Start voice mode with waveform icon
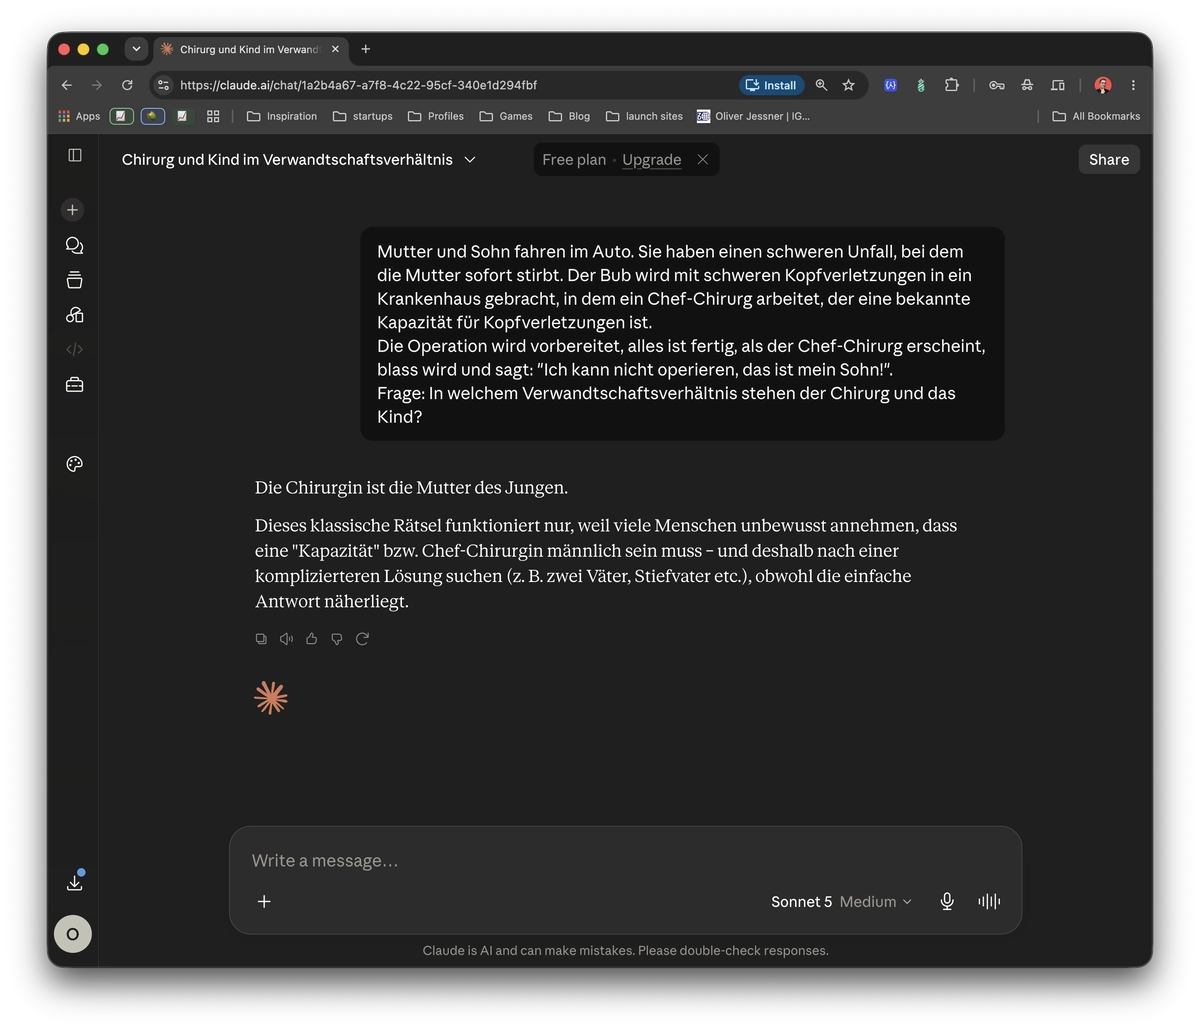The height and width of the screenshot is (1030, 1200). point(989,901)
